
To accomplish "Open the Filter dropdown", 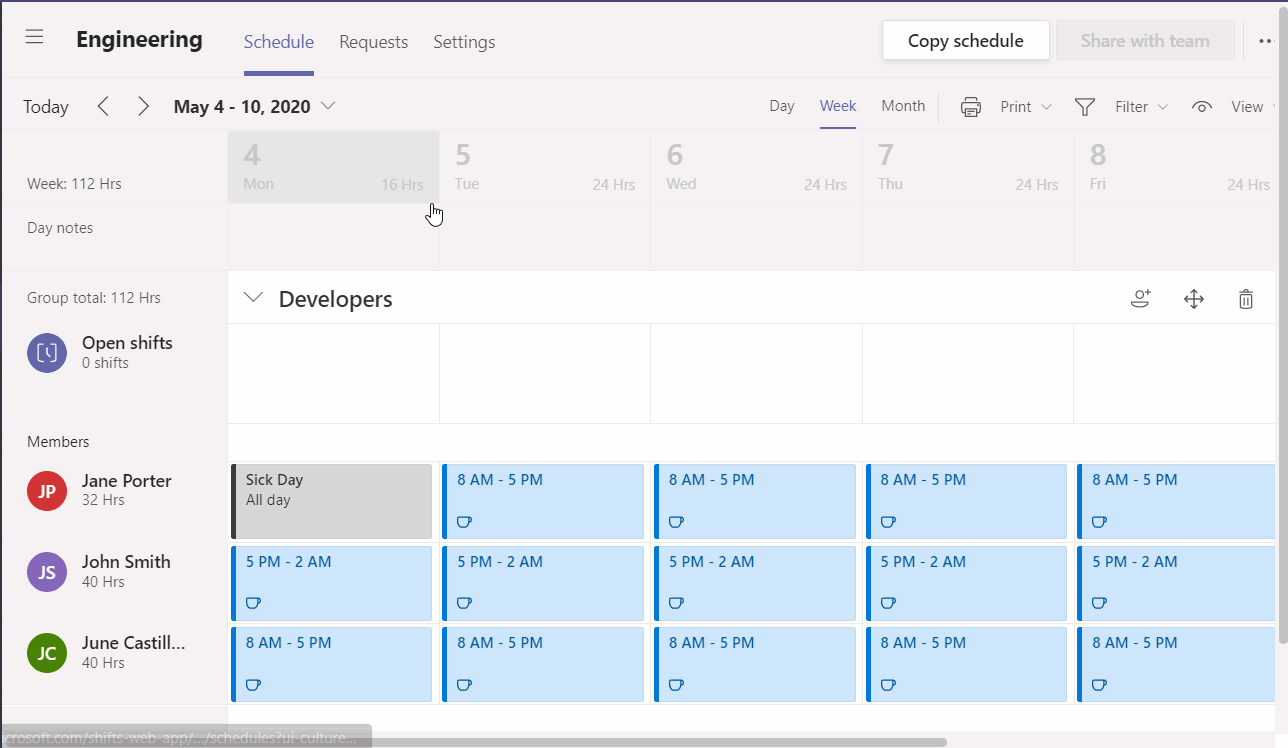I will tap(1142, 107).
